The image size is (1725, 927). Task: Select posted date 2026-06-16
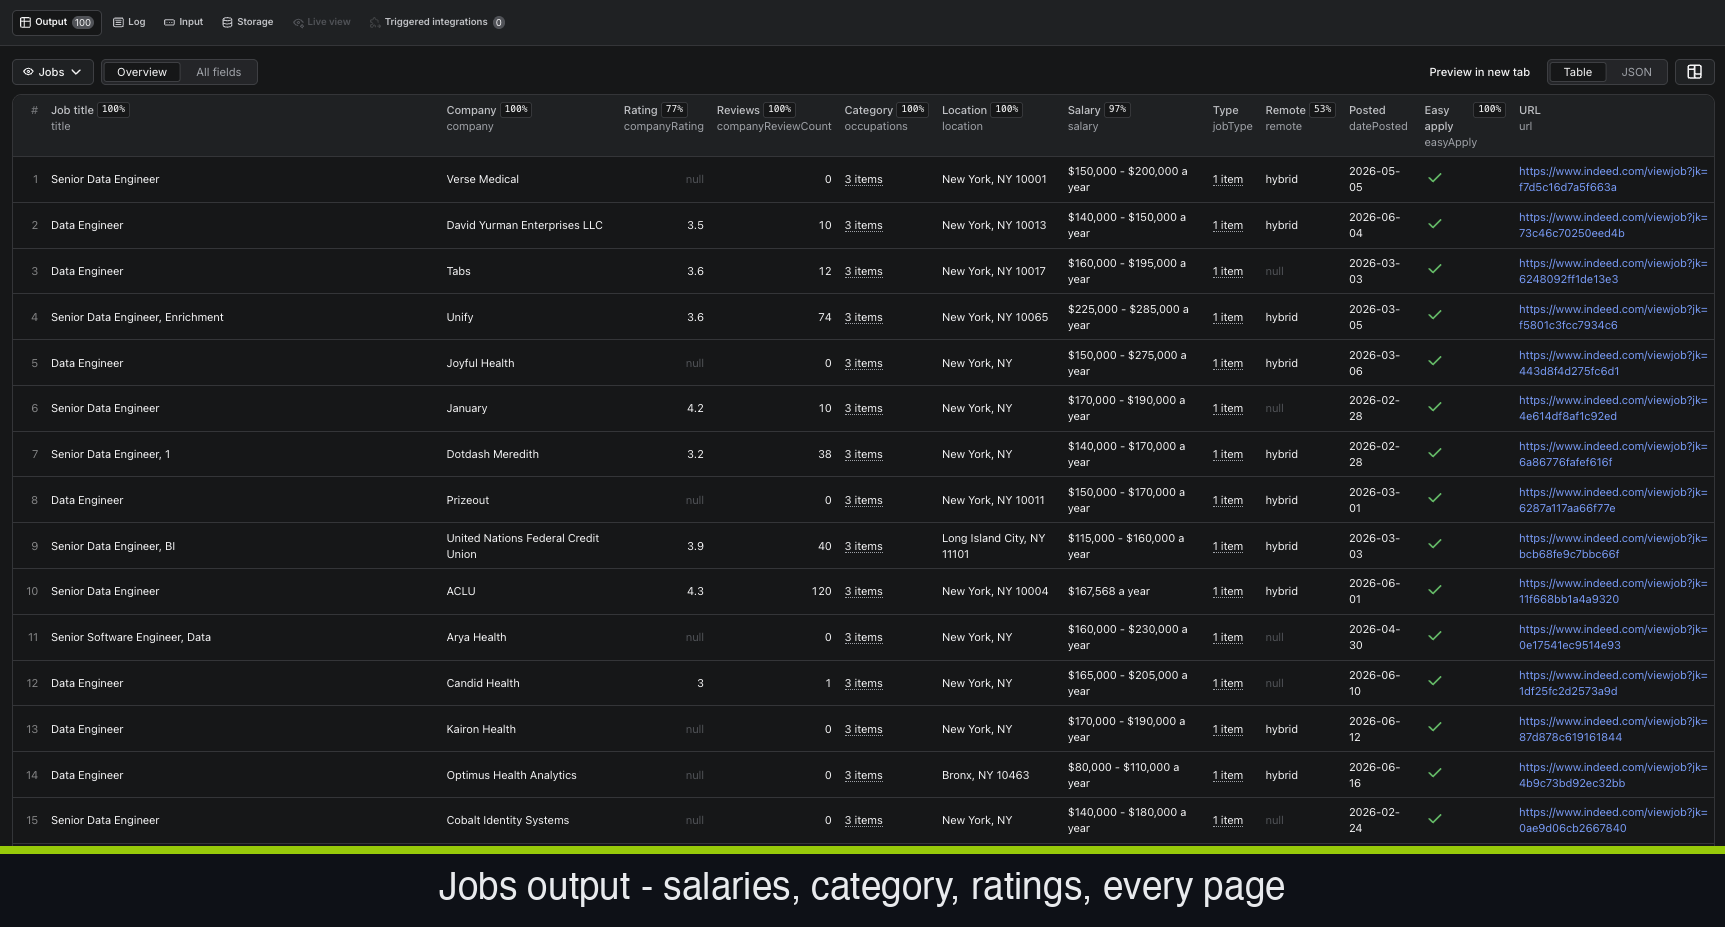(x=1374, y=775)
